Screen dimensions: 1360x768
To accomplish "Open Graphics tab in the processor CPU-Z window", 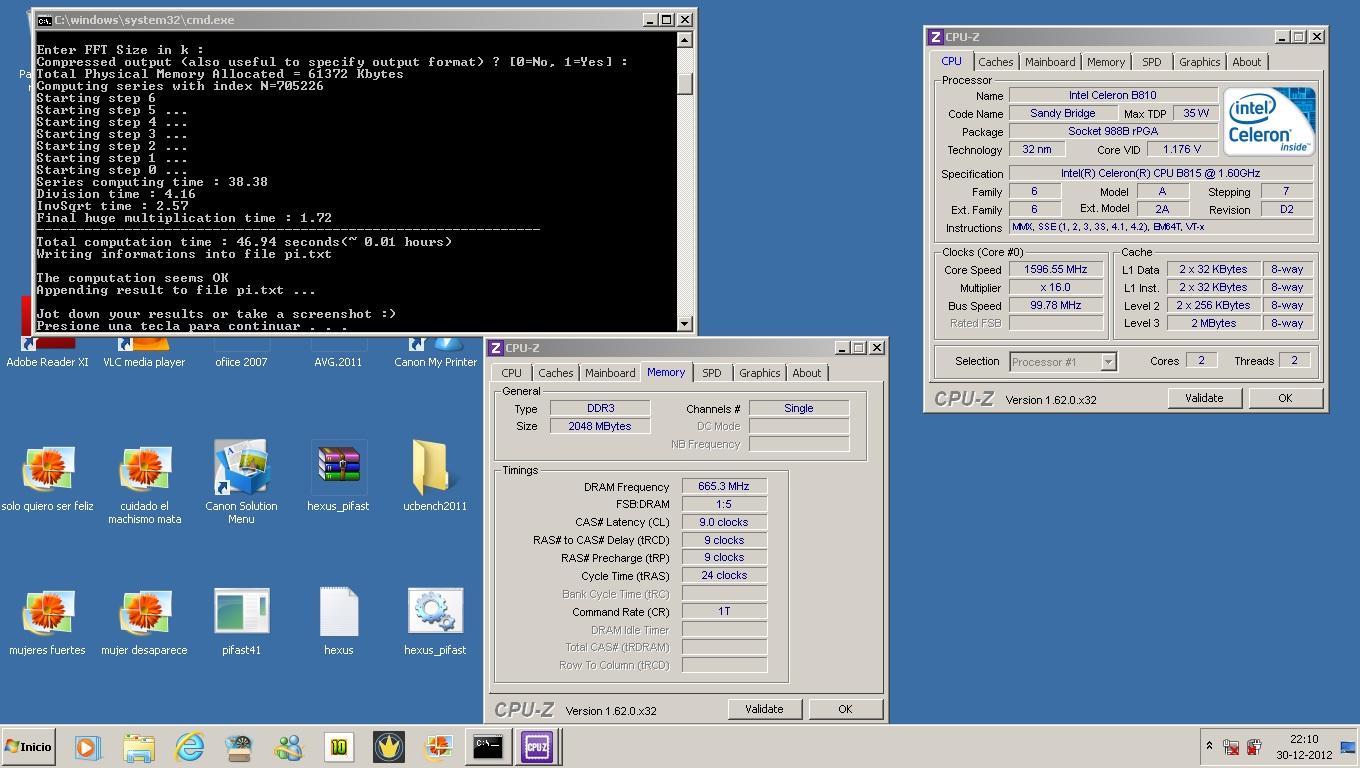I will (1199, 62).
